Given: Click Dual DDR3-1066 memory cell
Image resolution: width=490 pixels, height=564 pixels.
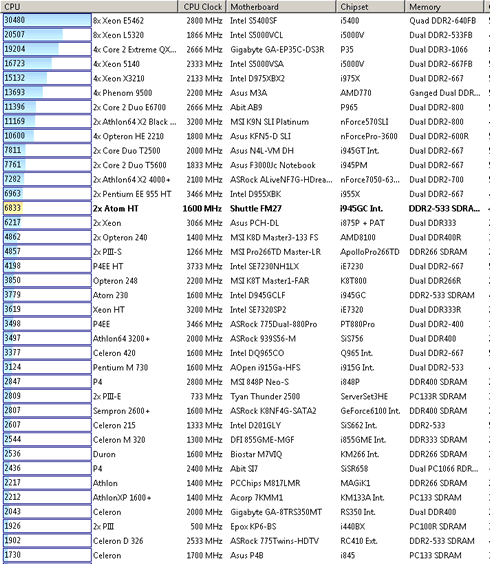Looking at the screenshot, I should [x=439, y=50].
